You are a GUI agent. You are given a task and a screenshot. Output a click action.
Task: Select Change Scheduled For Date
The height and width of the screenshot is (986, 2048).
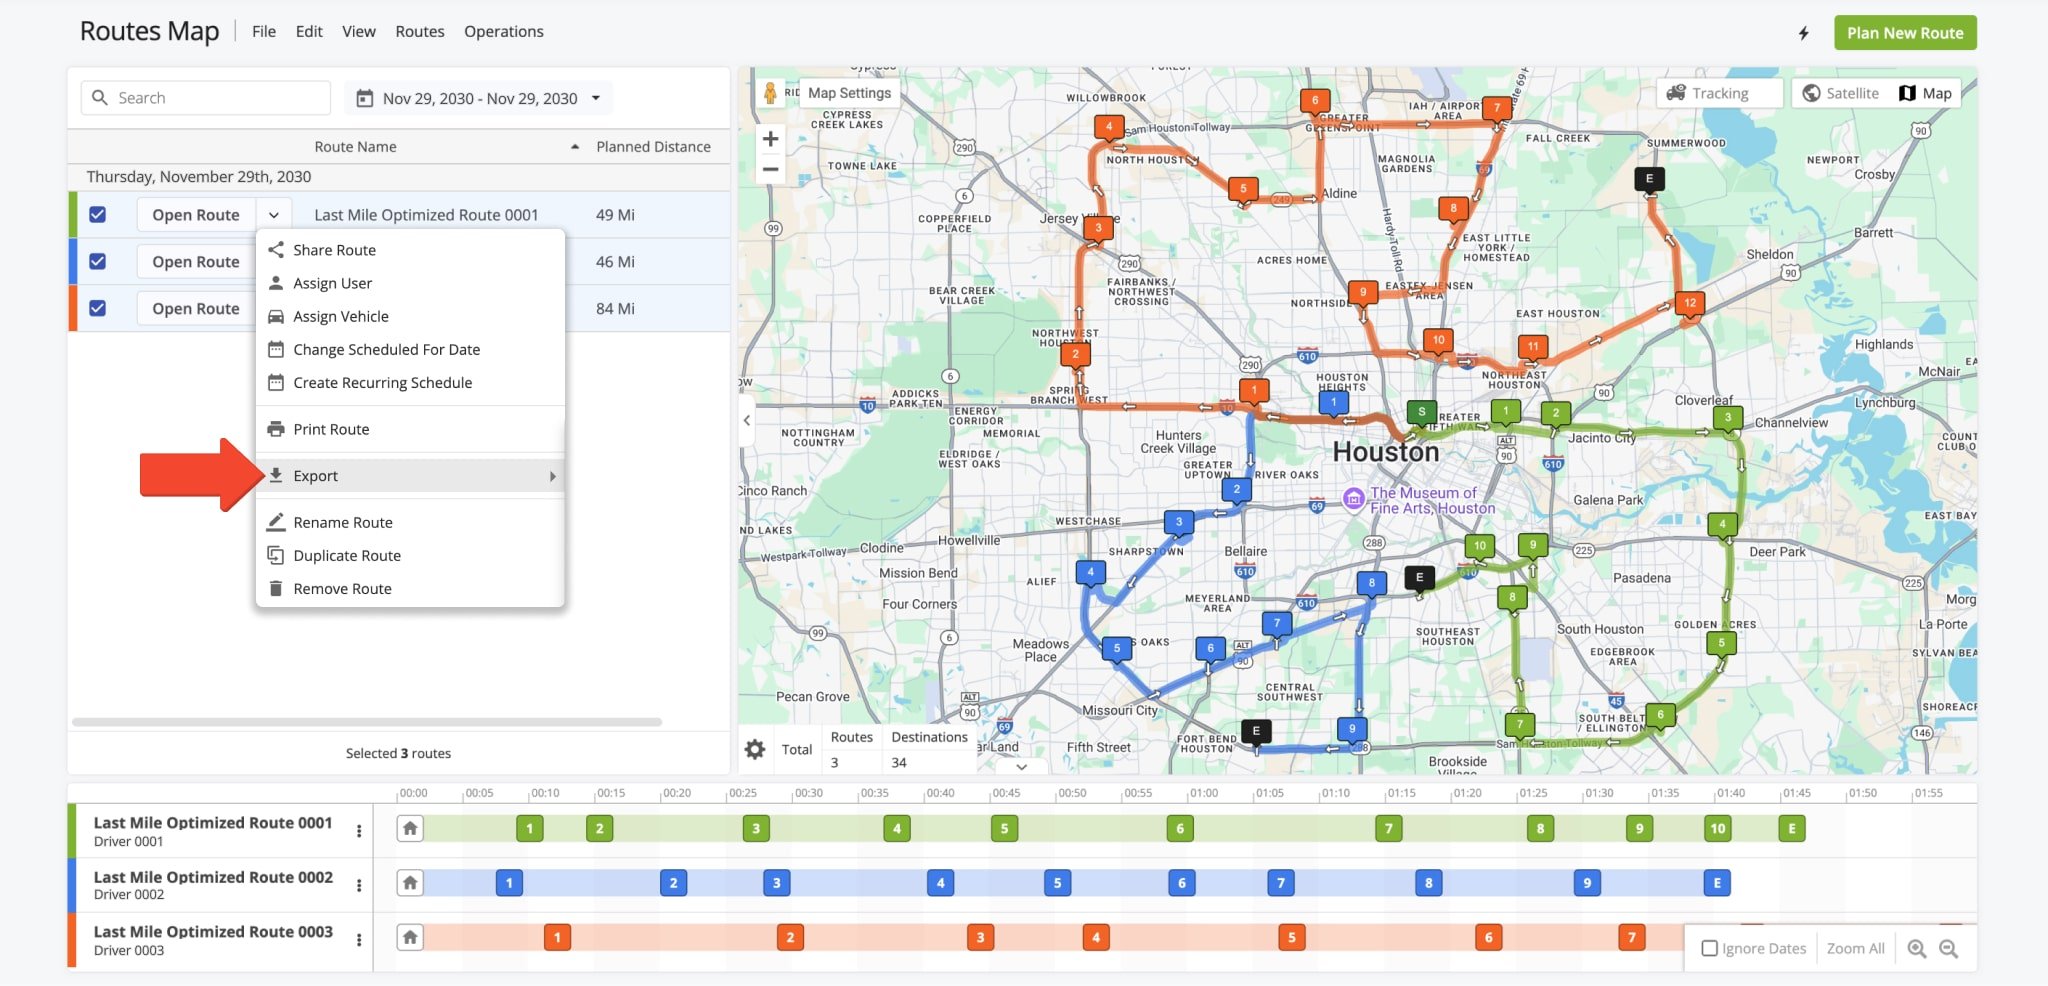411,349
